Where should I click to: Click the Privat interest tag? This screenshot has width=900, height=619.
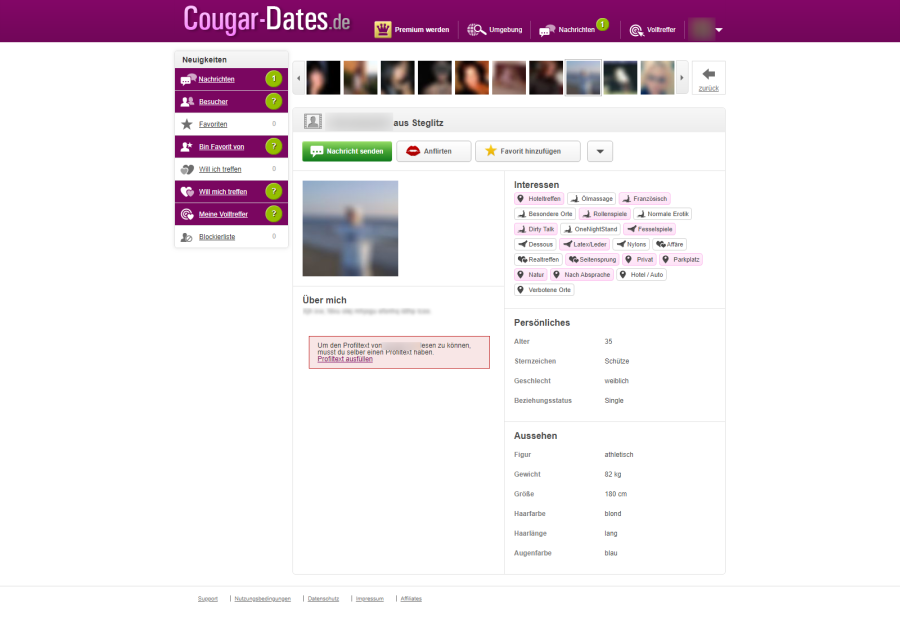639,260
